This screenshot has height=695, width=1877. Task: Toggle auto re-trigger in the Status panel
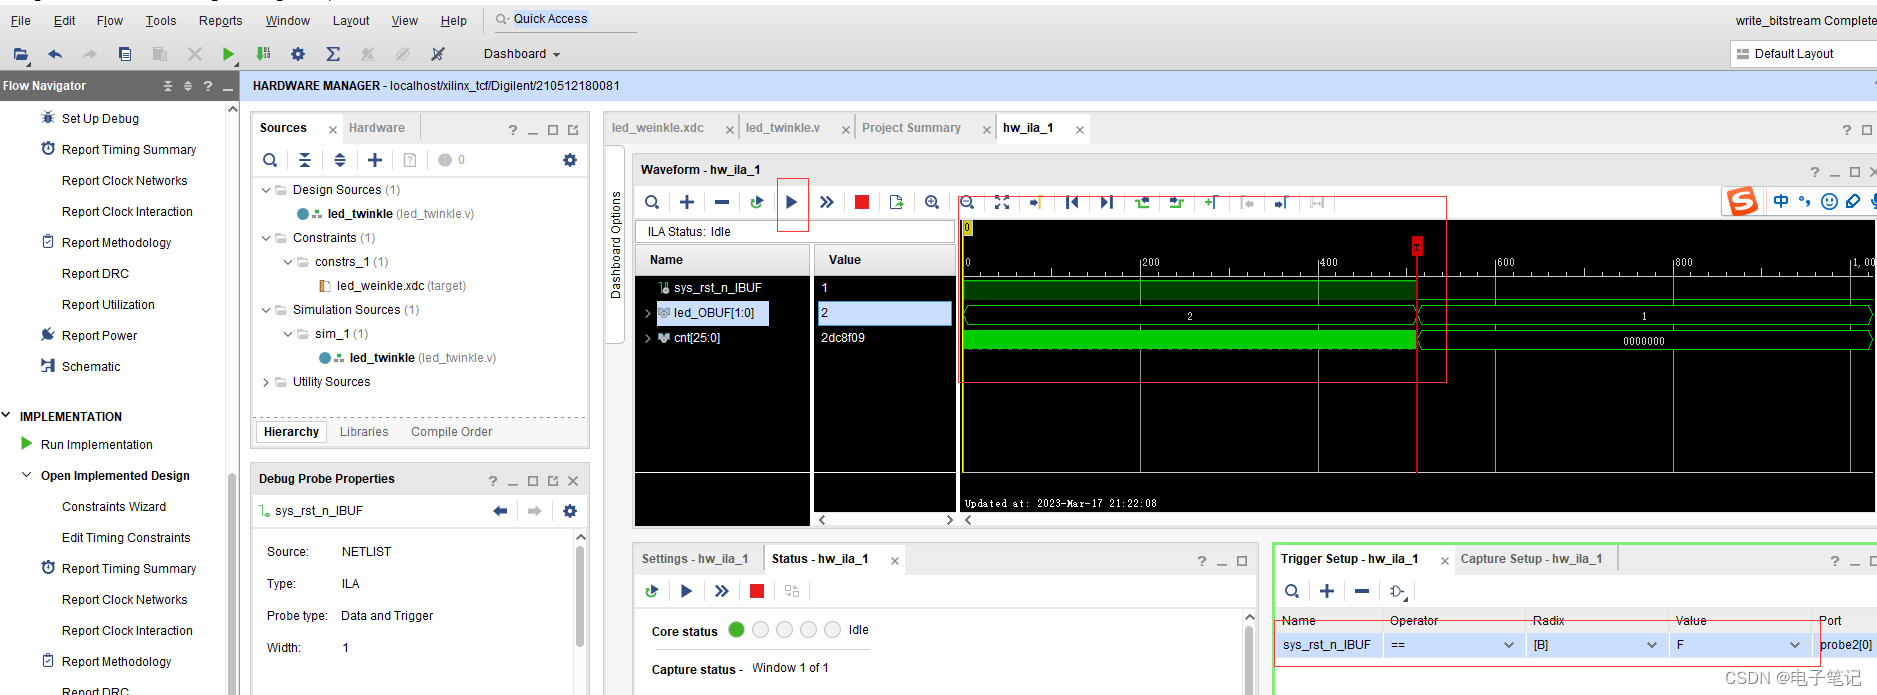coord(652,591)
